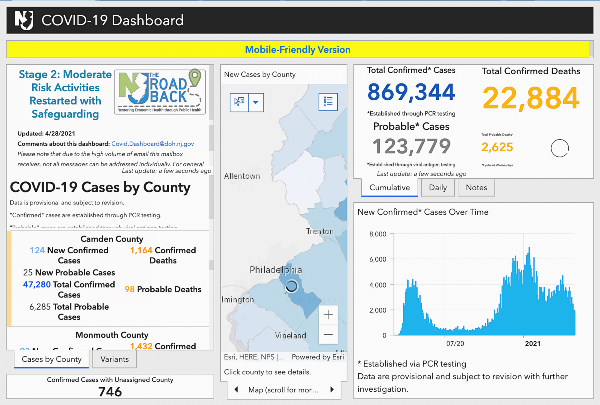Click the loading circle near probable deaths

click(561, 148)
